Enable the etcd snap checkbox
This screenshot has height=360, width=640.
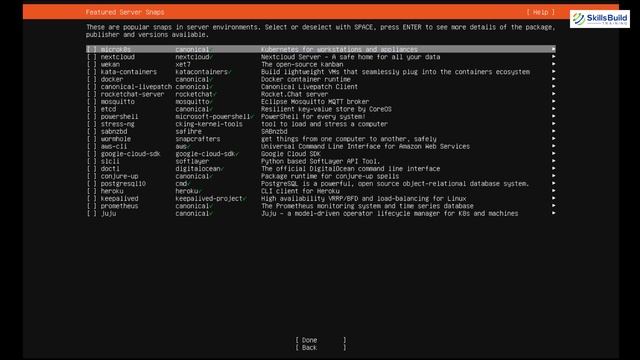pyautogui.click(x=91, y=109)
